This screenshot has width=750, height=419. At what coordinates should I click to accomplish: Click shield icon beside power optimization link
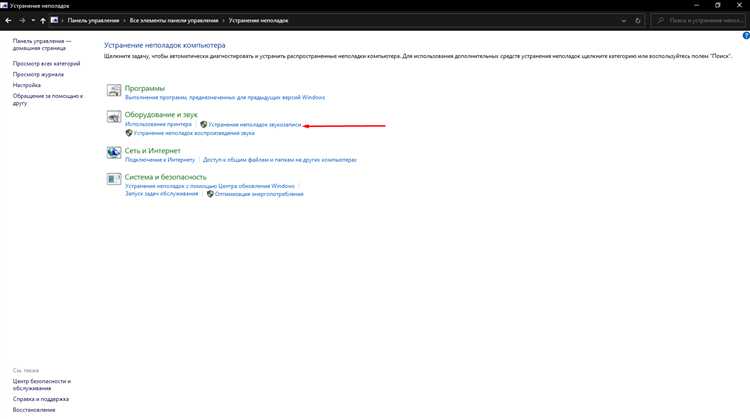click(x=210, y=194)
